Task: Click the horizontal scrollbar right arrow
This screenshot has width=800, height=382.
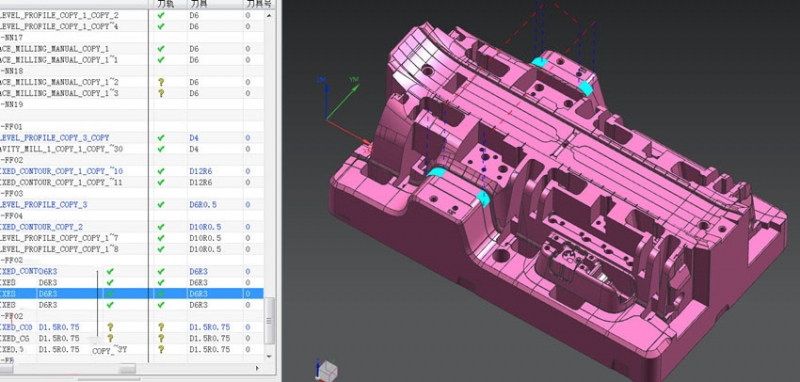Action: (258, 368)
